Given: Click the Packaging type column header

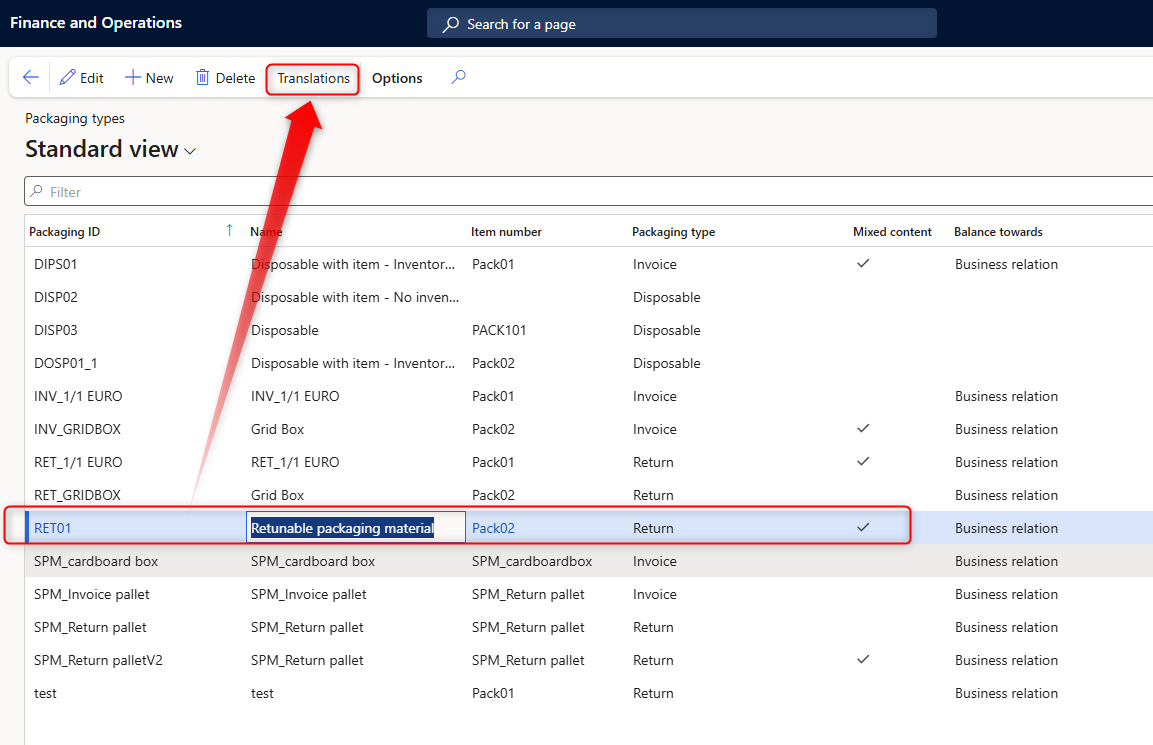Looking at the screenshot, I should click(674, 232).
